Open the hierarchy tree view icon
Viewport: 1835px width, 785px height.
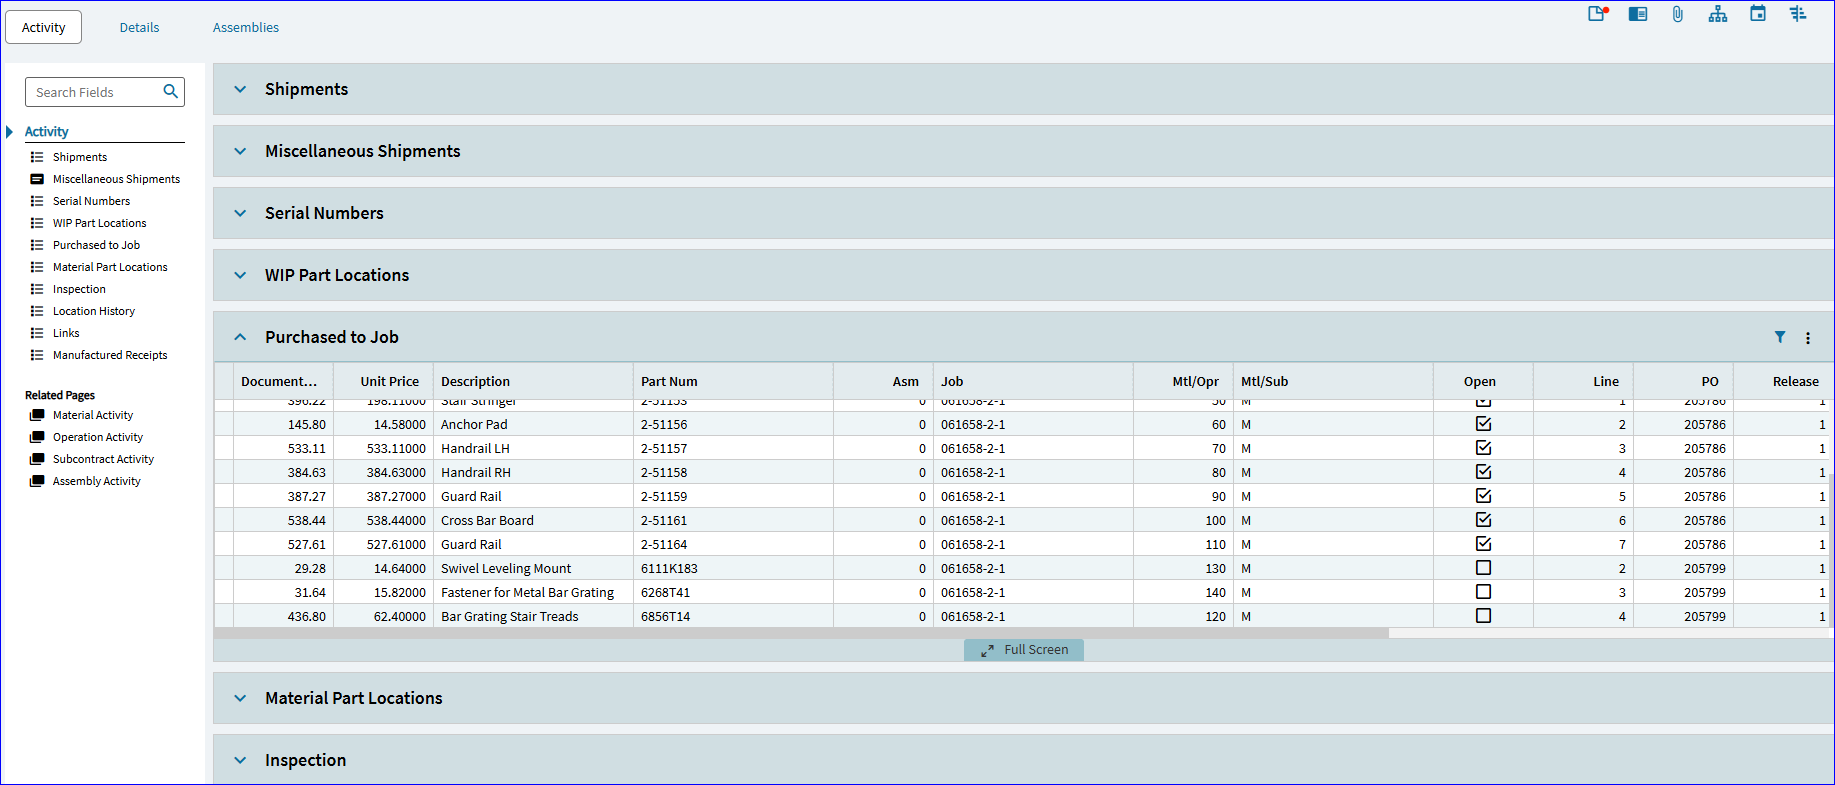pyautogui.click(x=1718, y=14)
